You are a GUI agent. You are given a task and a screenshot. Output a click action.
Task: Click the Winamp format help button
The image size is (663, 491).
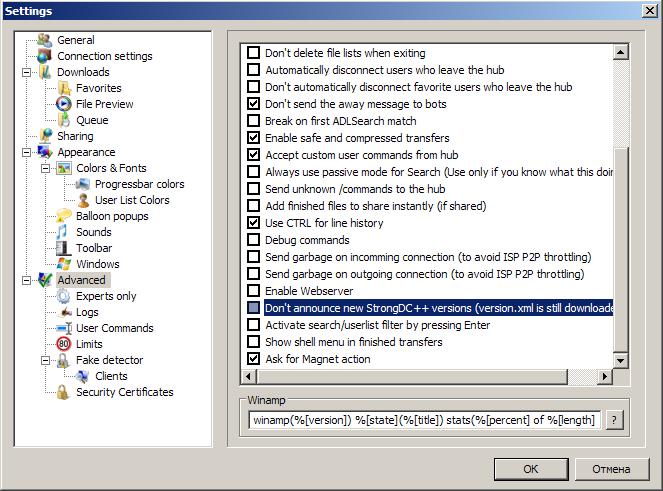(x=615, y=420)
